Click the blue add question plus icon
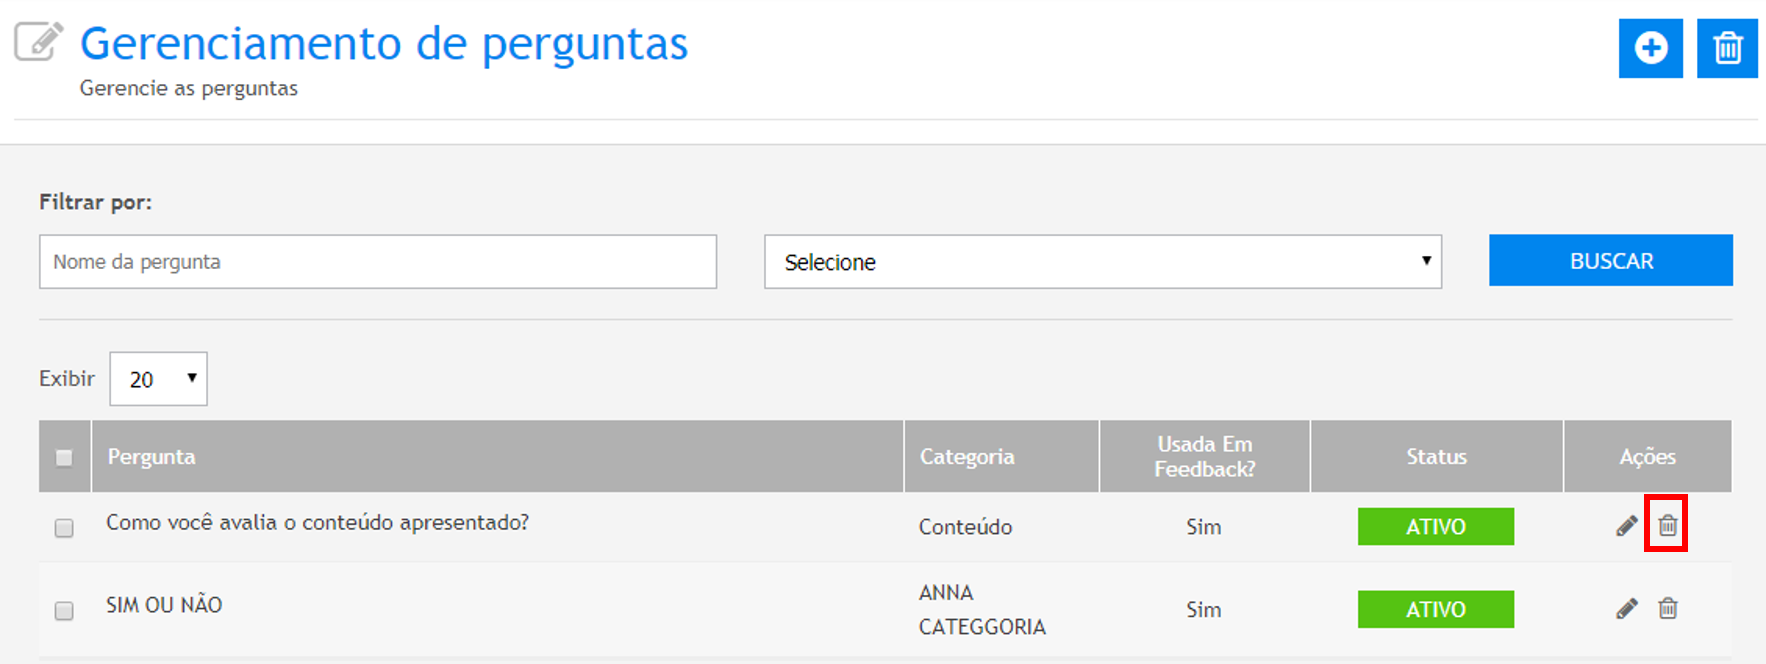Screen dimensions: 1766x664 click(x=1650, y=48)
